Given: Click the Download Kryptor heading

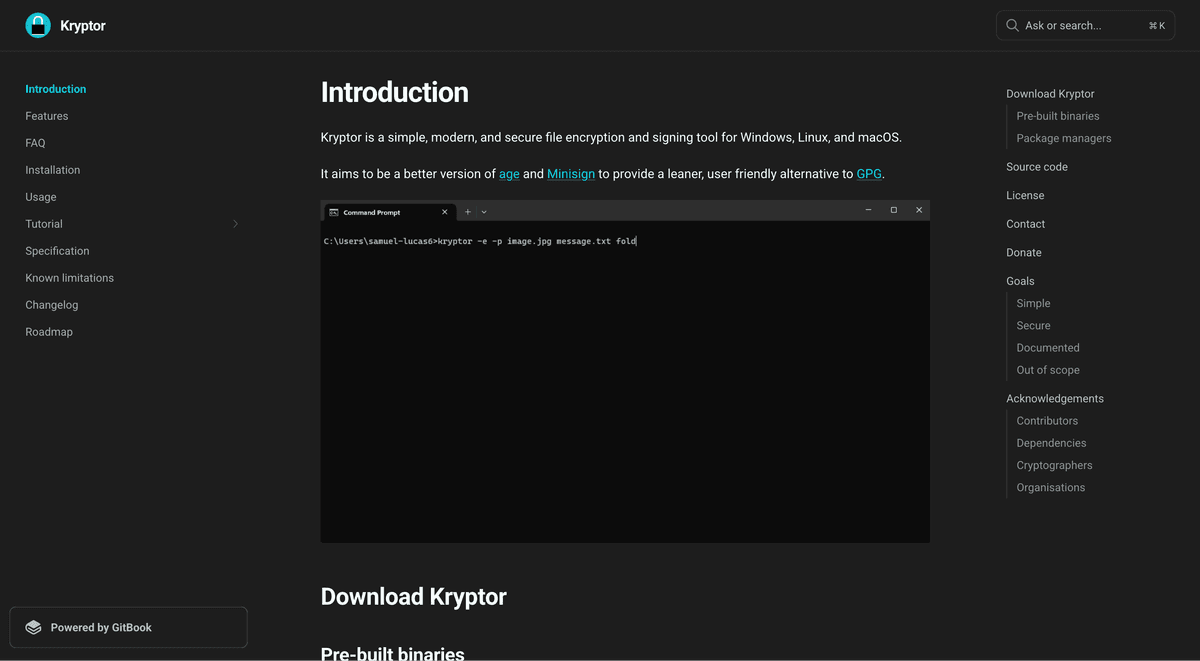Looking at the screenshot, I should (x=413, y=597).
